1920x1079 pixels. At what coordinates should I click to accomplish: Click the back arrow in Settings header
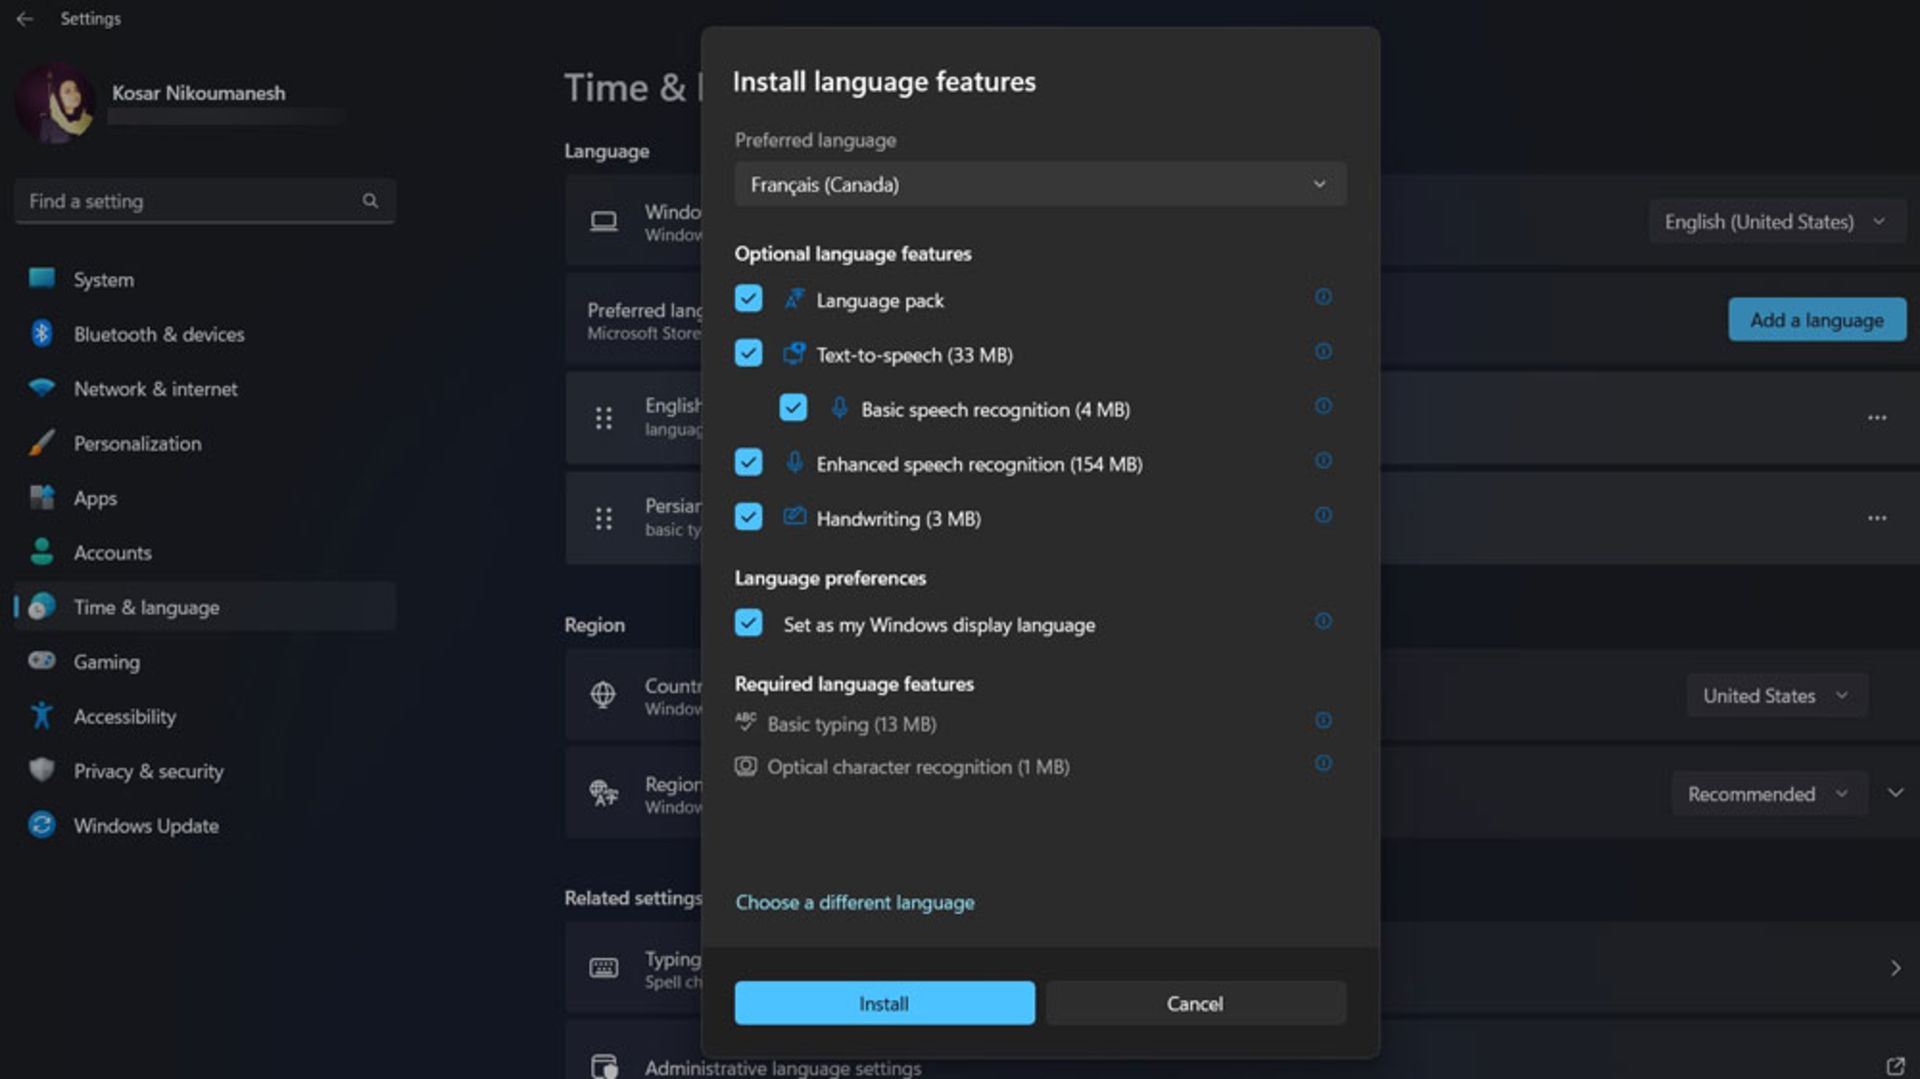[x=25, y=19]
